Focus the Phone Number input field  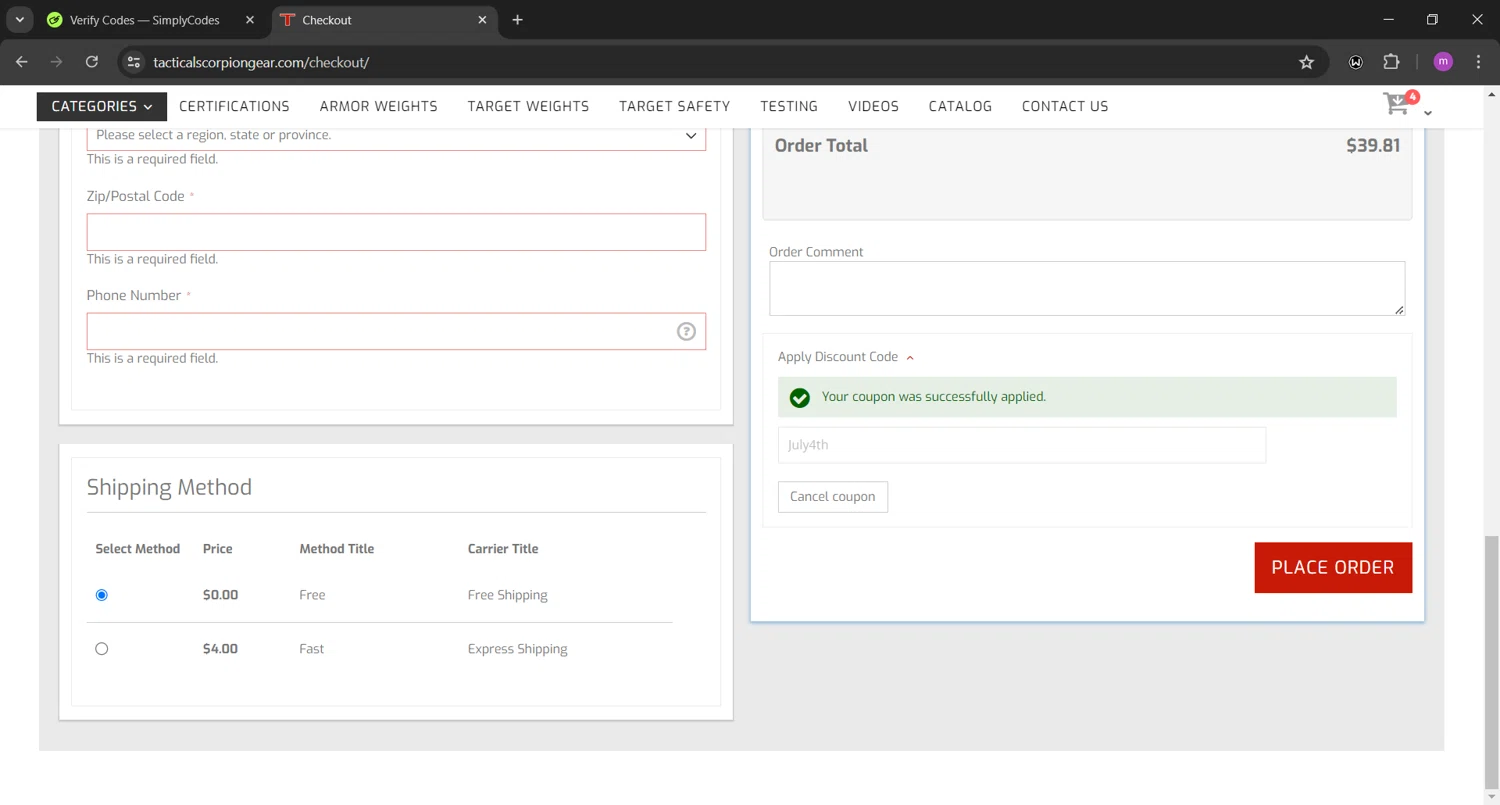point(396,332)
